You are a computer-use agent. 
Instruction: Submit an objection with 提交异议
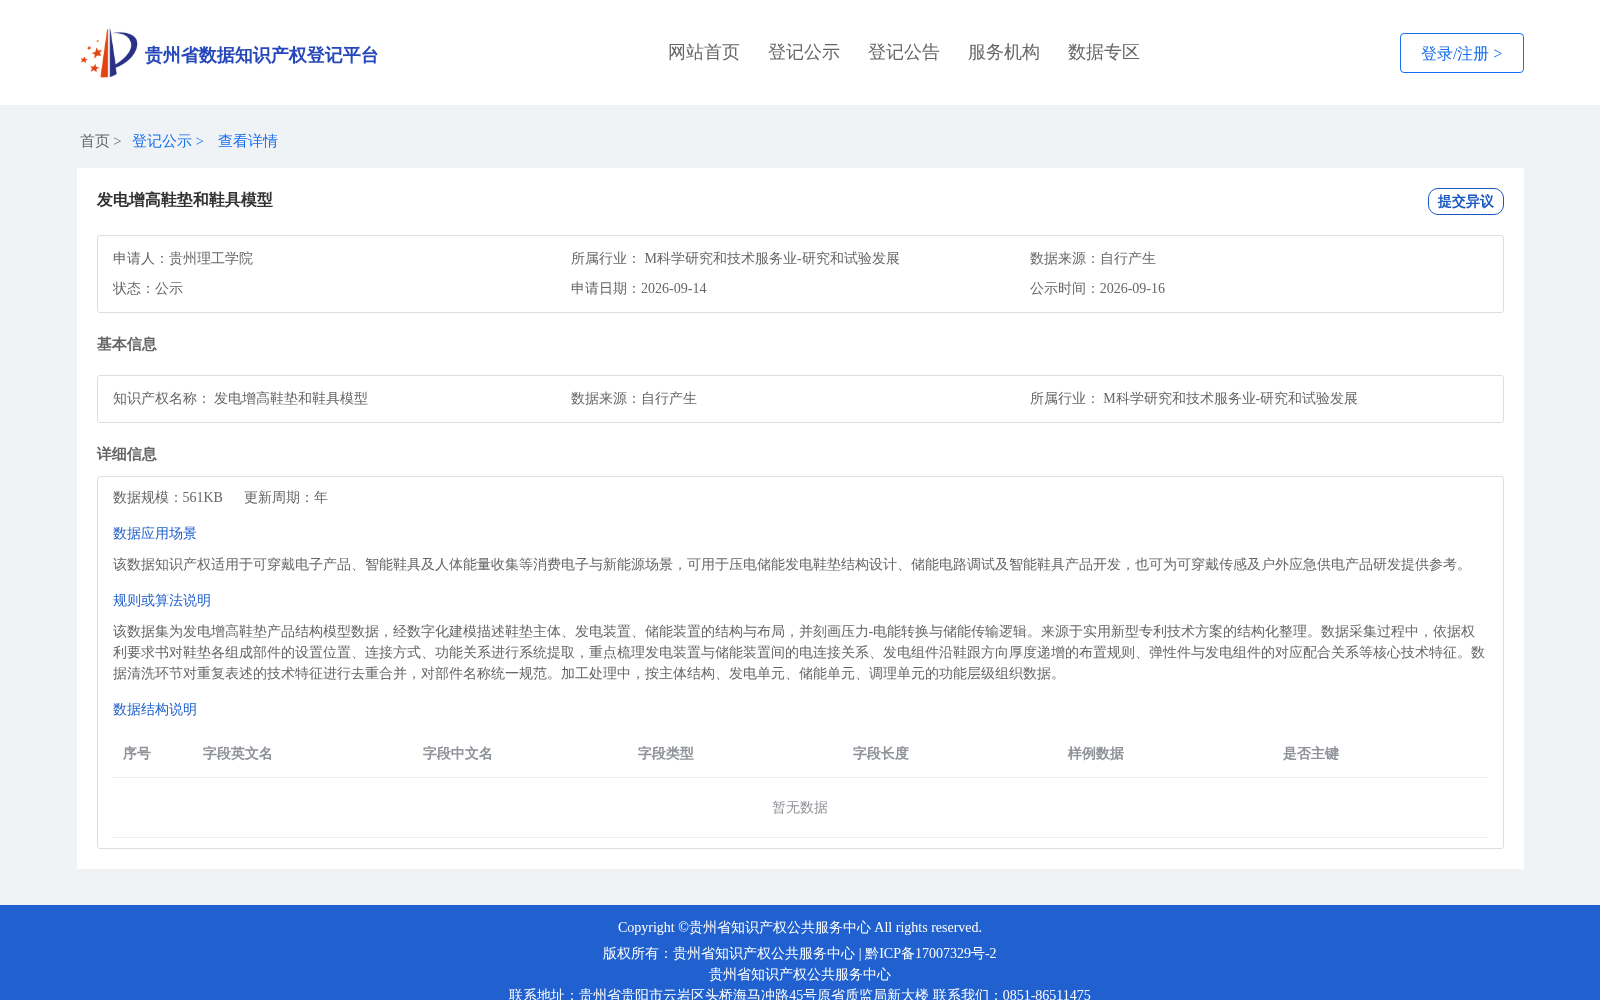(1465, 201)
